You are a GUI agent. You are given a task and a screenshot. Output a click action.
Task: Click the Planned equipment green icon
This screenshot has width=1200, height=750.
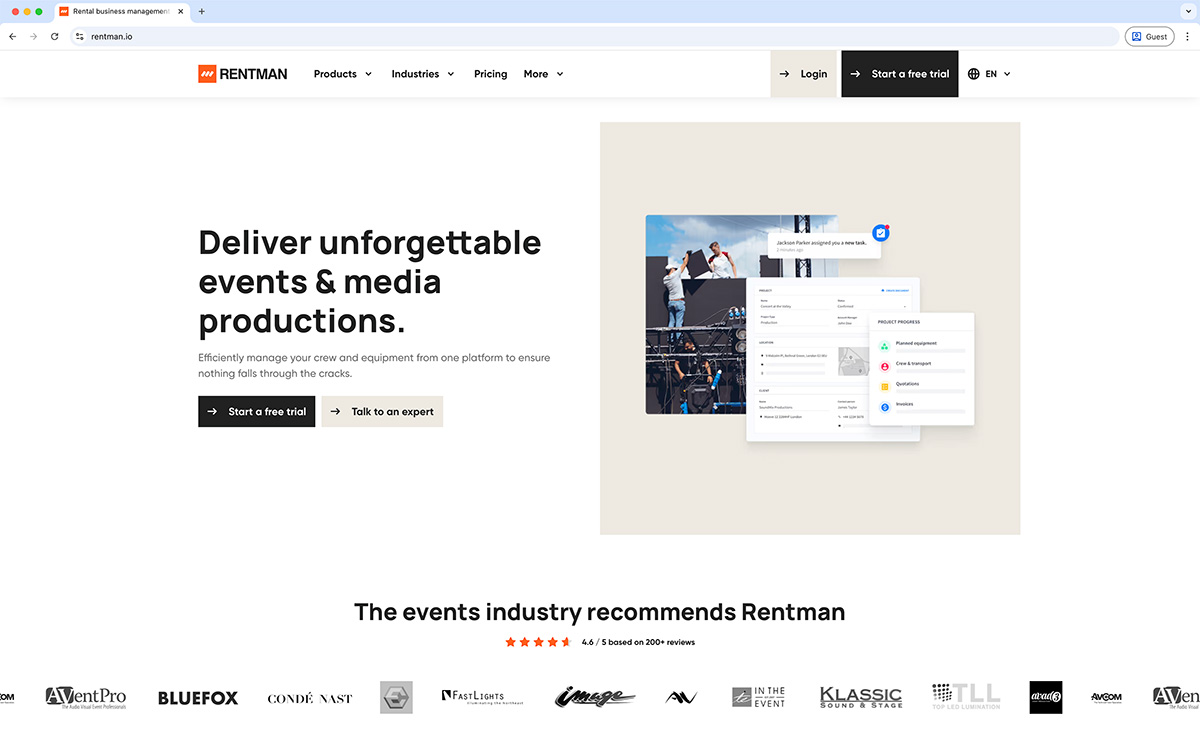click(x=885, y=346)
